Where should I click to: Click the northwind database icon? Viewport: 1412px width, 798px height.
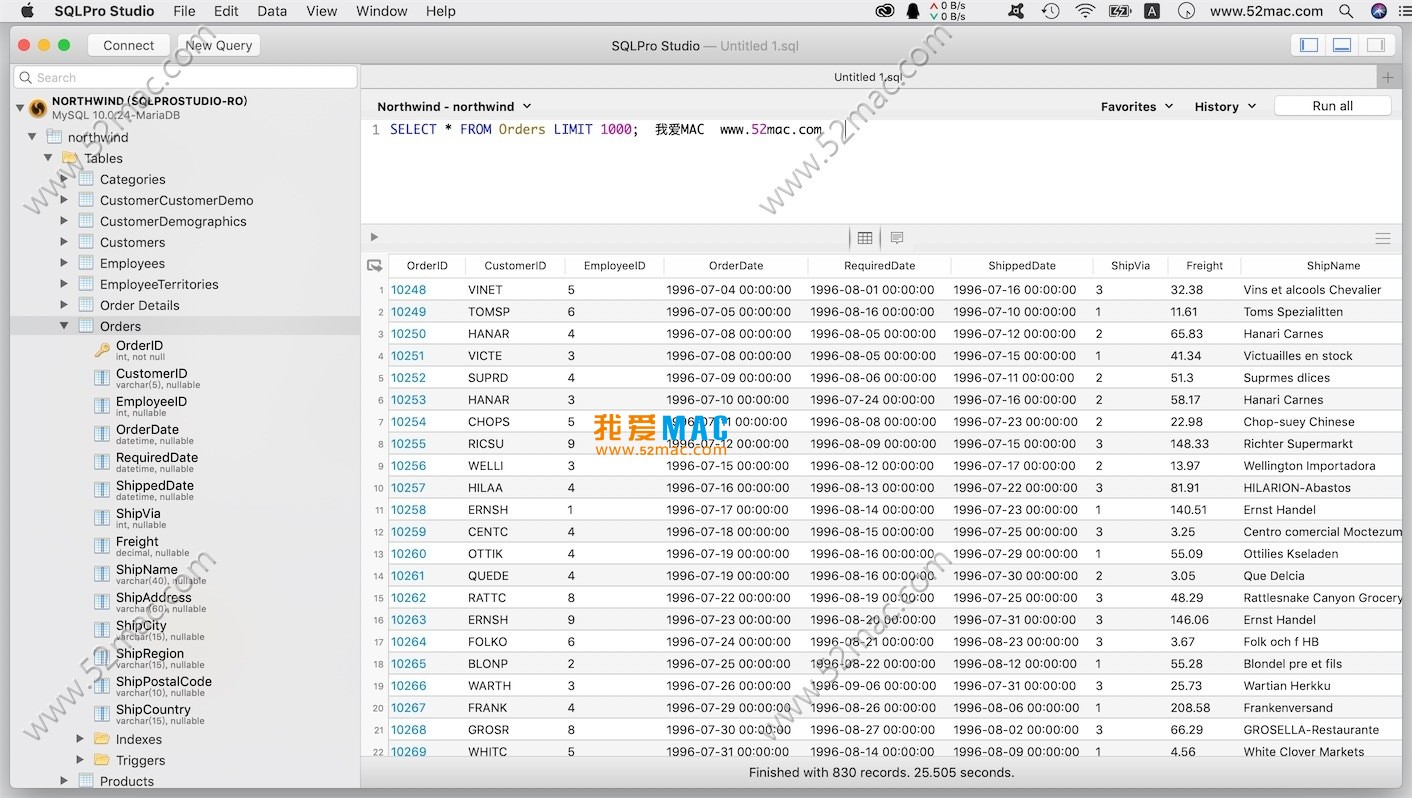pyautogui.click(x=54, y=137)
